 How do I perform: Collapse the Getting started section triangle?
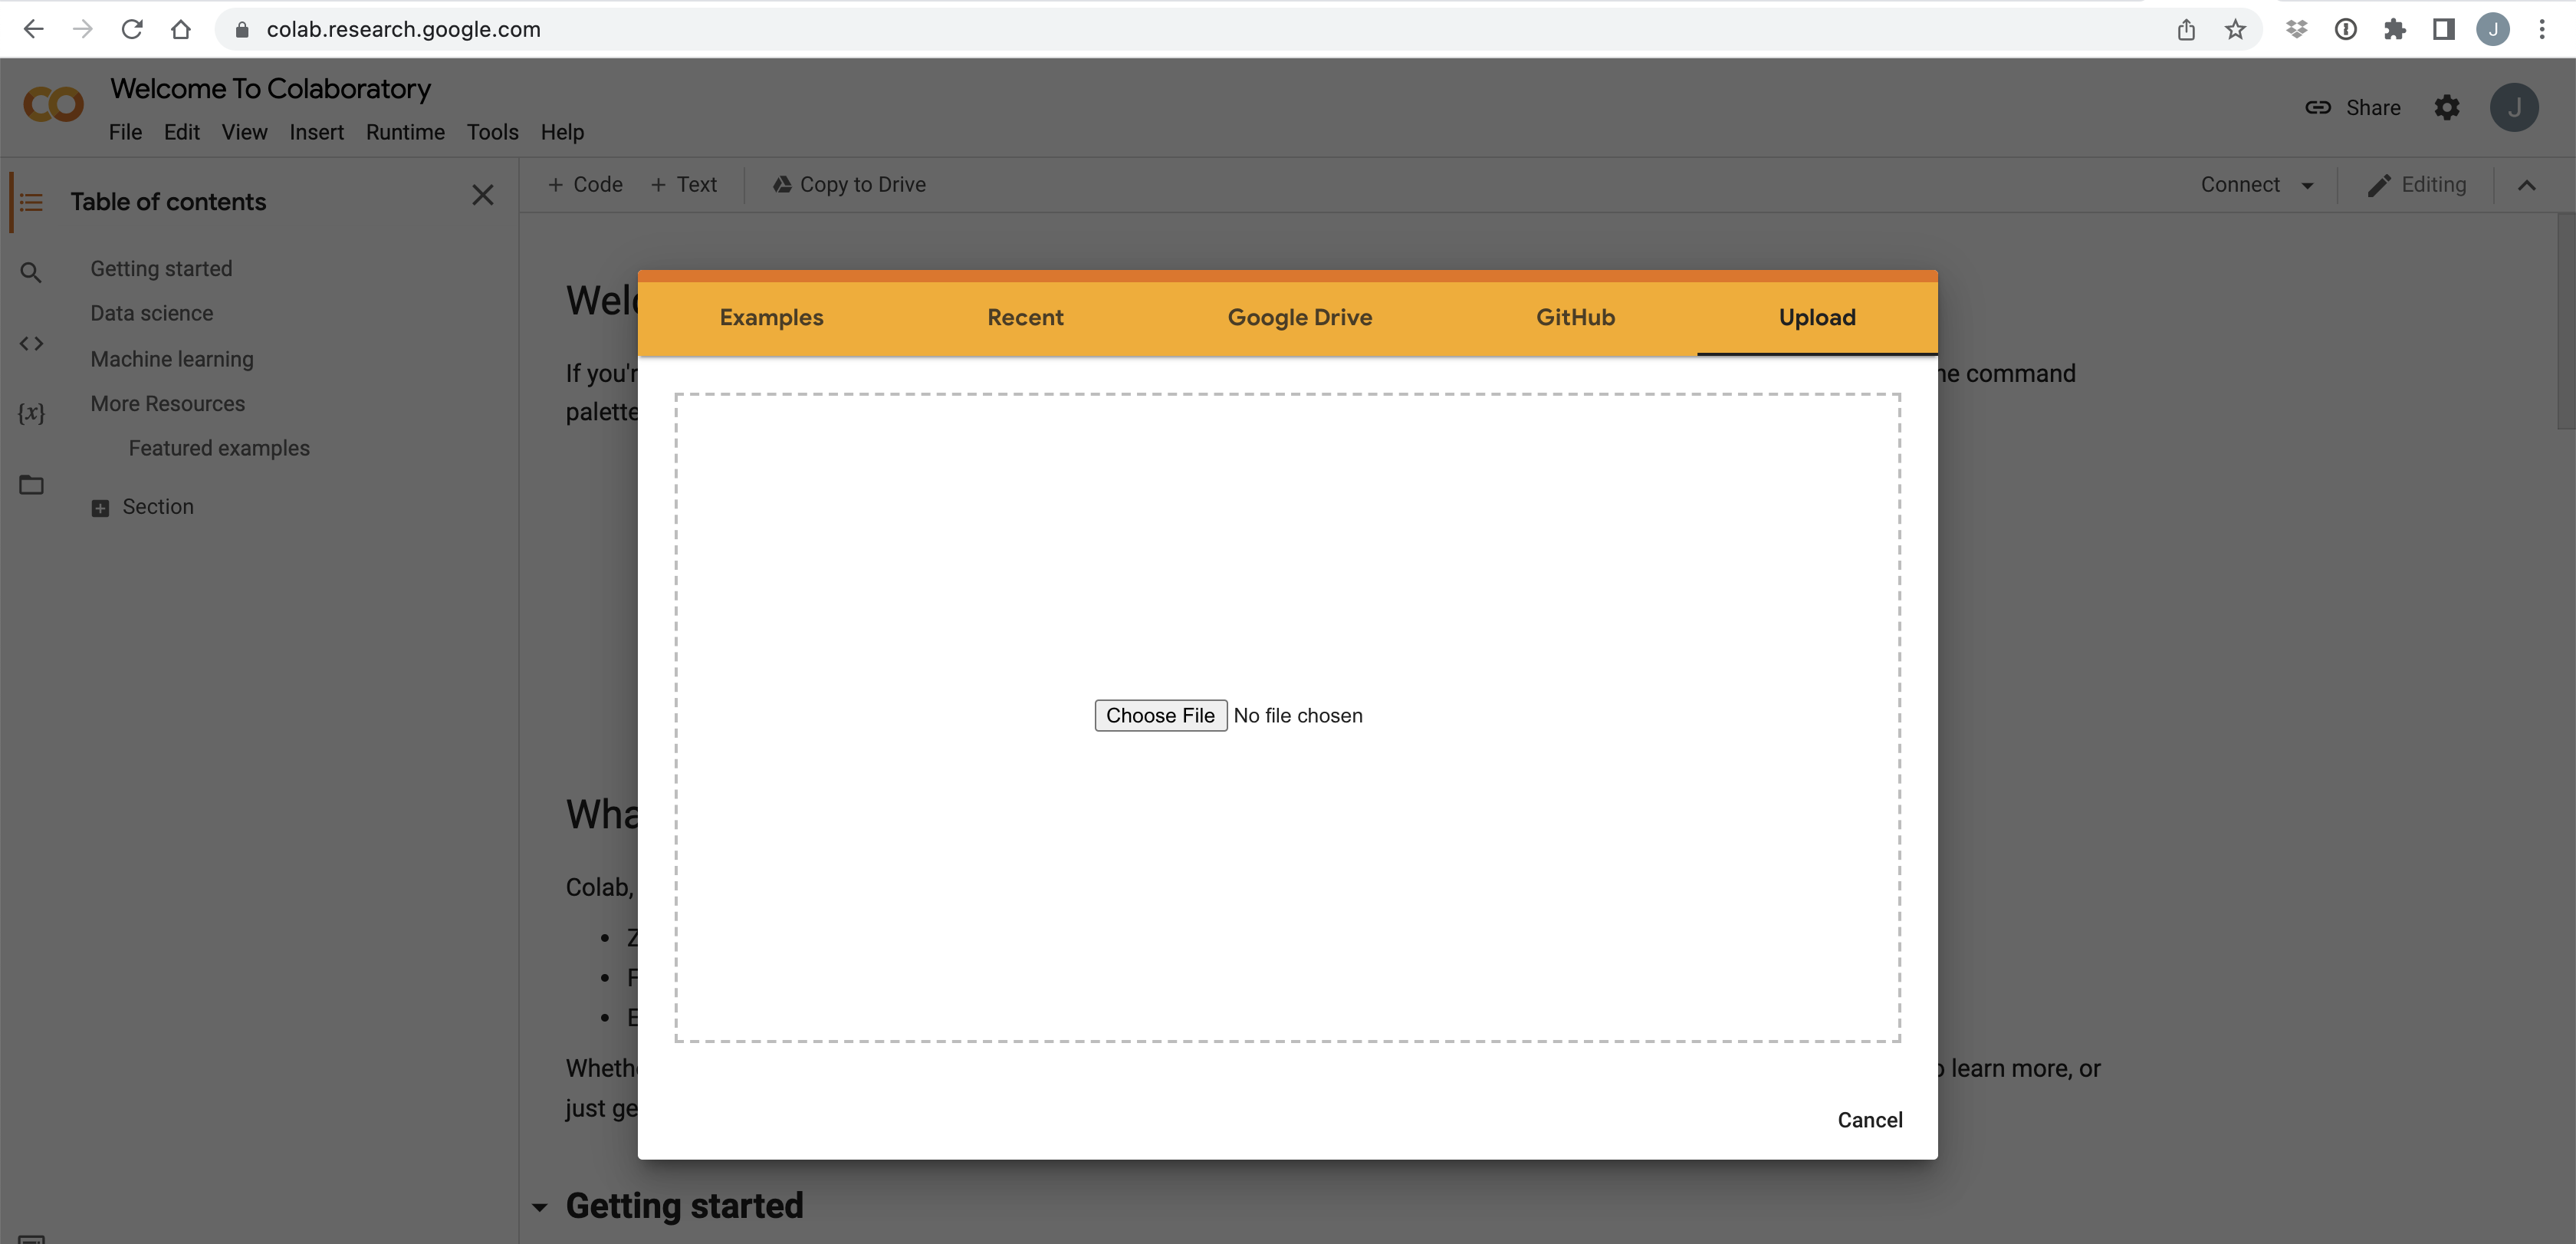point(540,1207)
